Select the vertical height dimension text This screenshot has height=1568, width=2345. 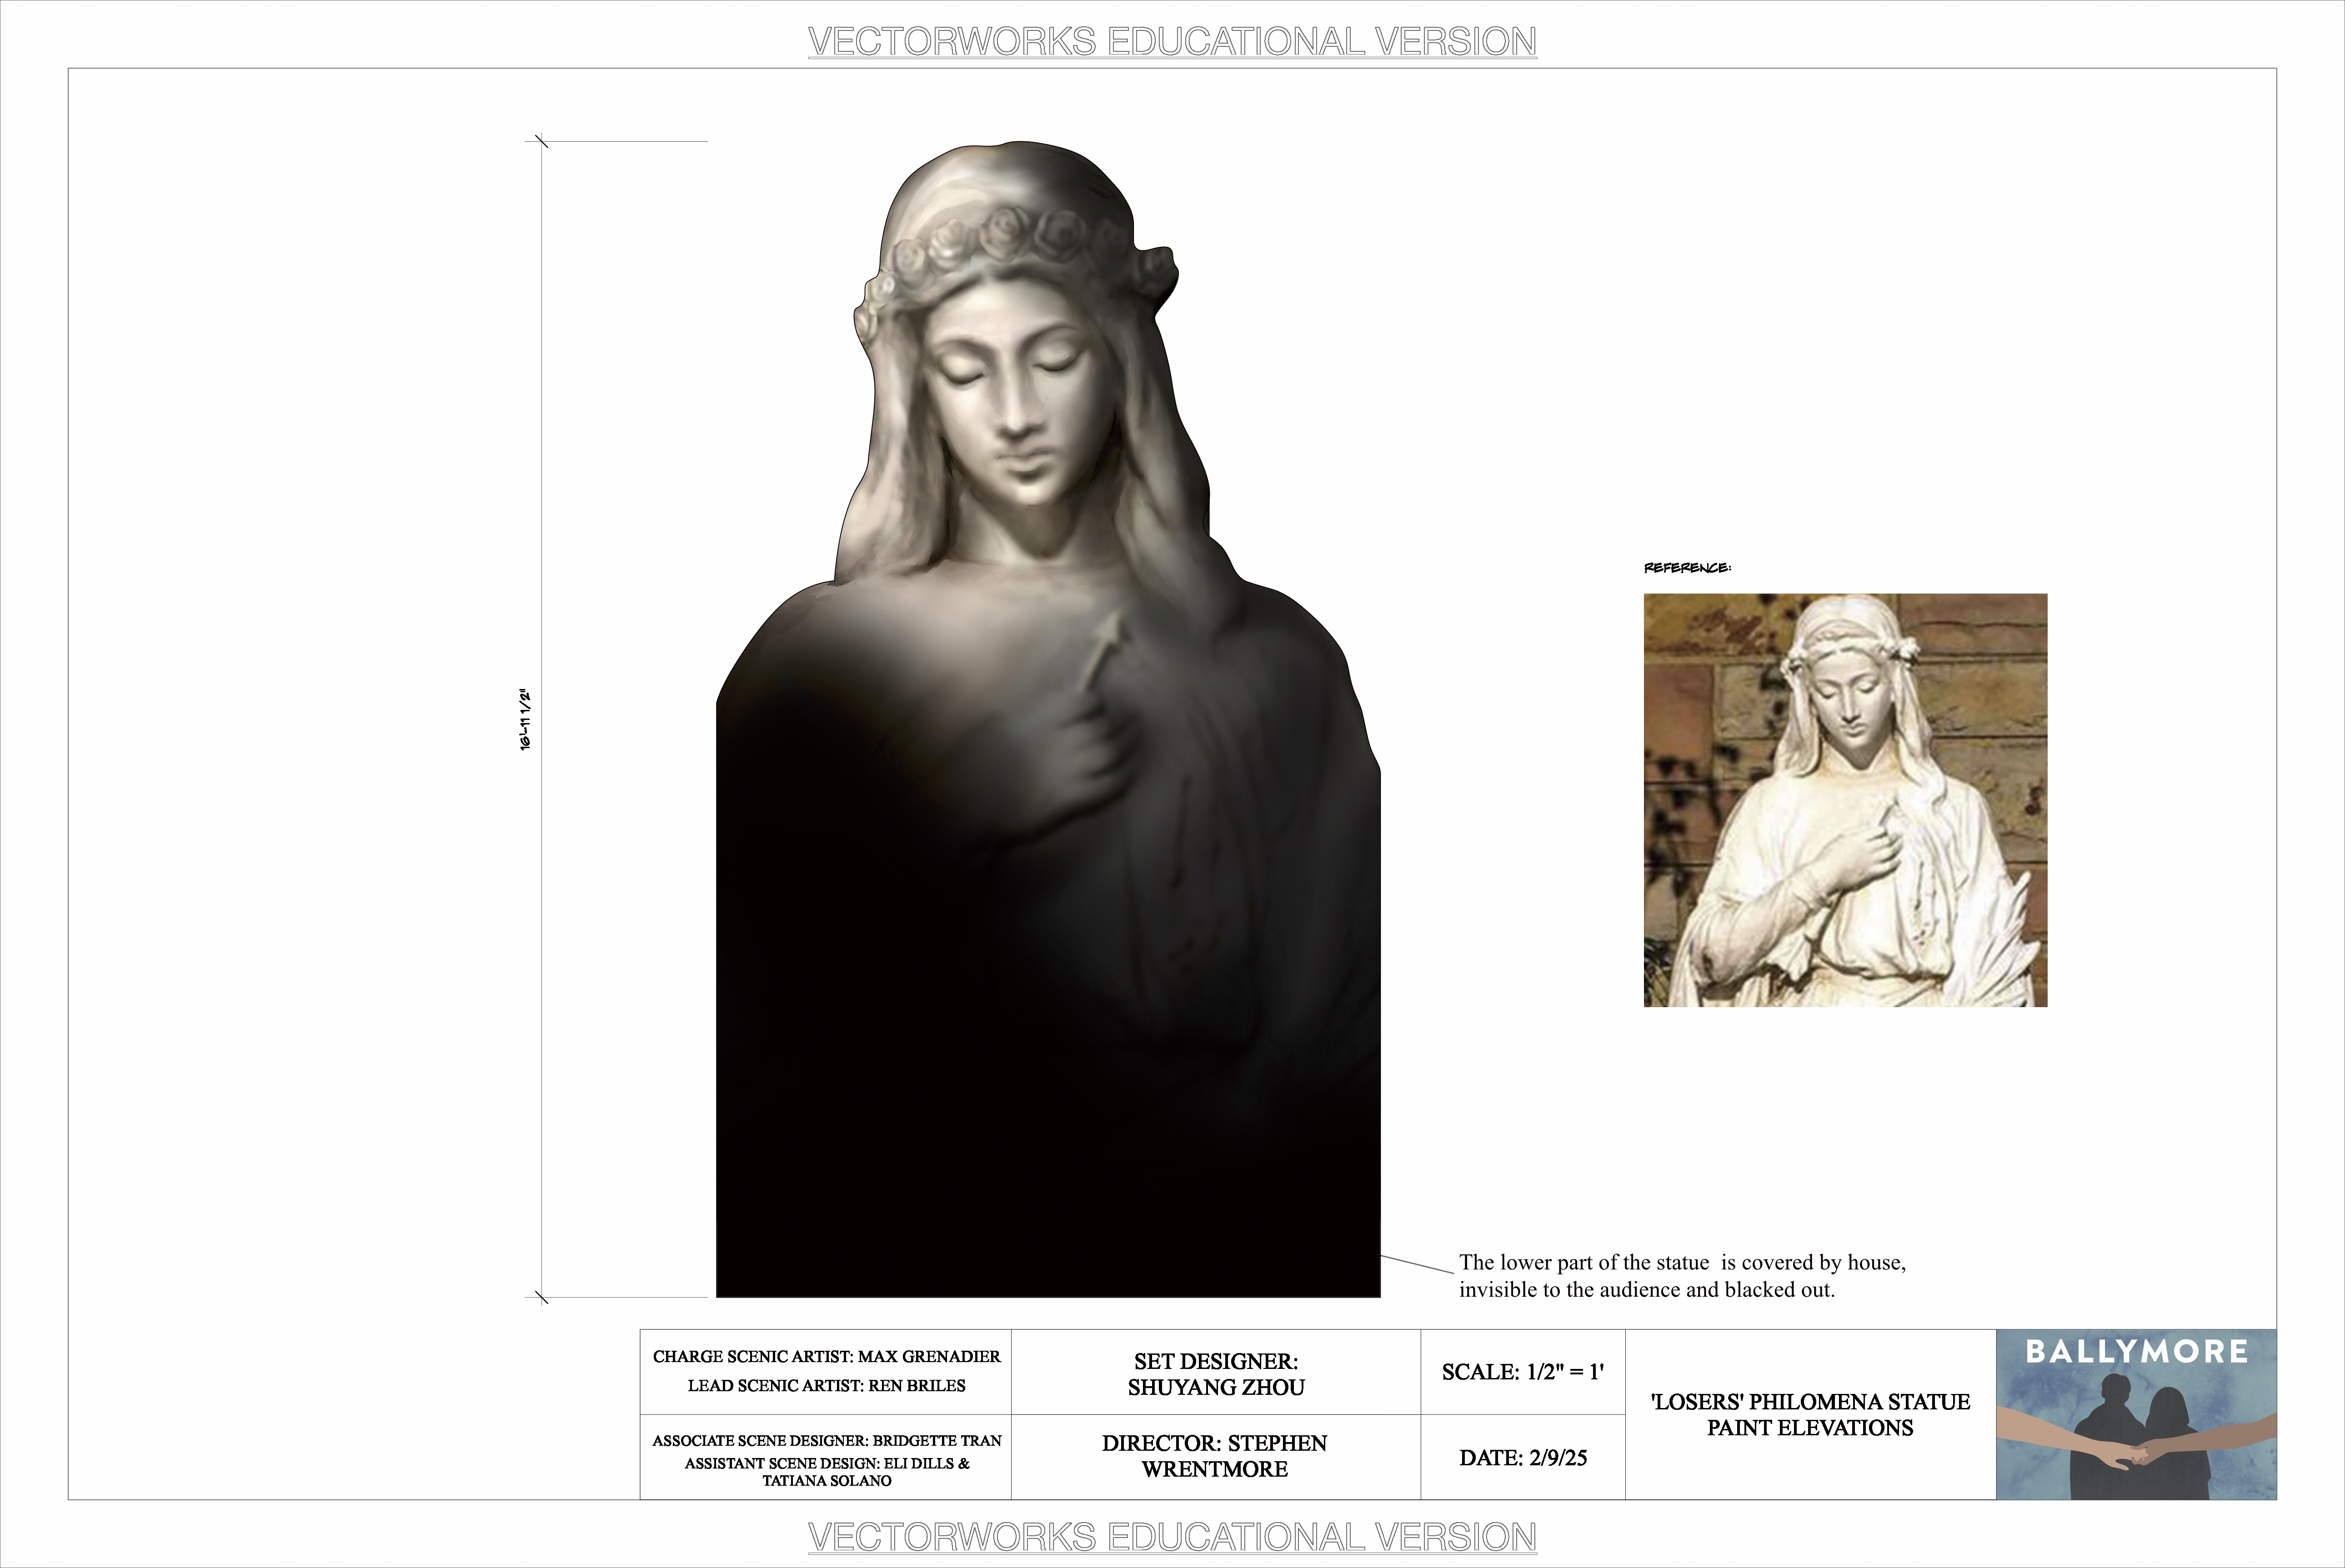tap(525, 720)
